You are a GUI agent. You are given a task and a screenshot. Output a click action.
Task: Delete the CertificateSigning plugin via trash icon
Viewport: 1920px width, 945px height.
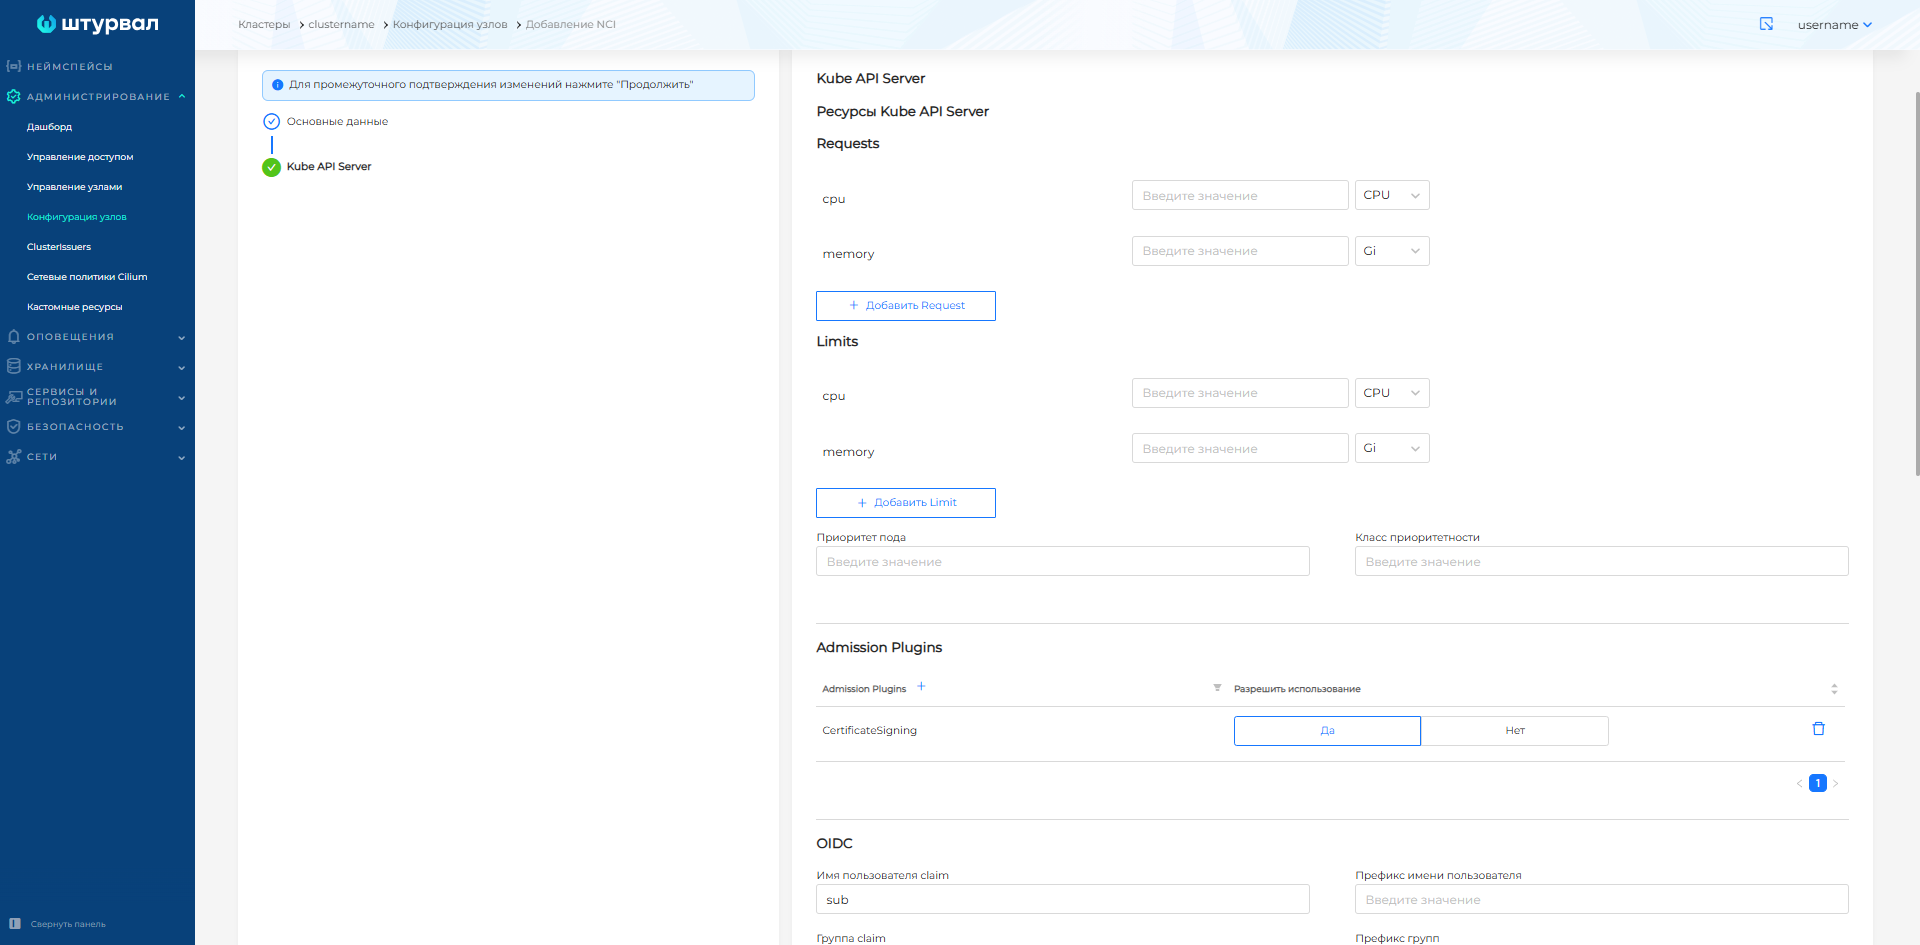(x=1818, y=729)
